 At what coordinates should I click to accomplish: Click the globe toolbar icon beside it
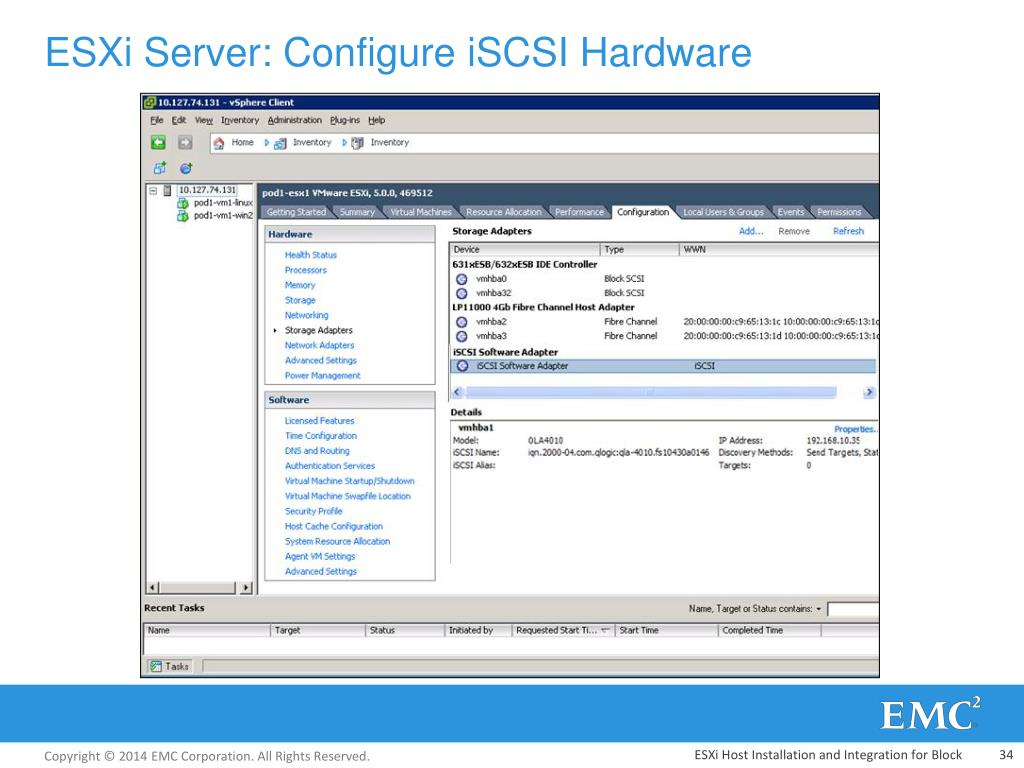click(x=186, y=168)
